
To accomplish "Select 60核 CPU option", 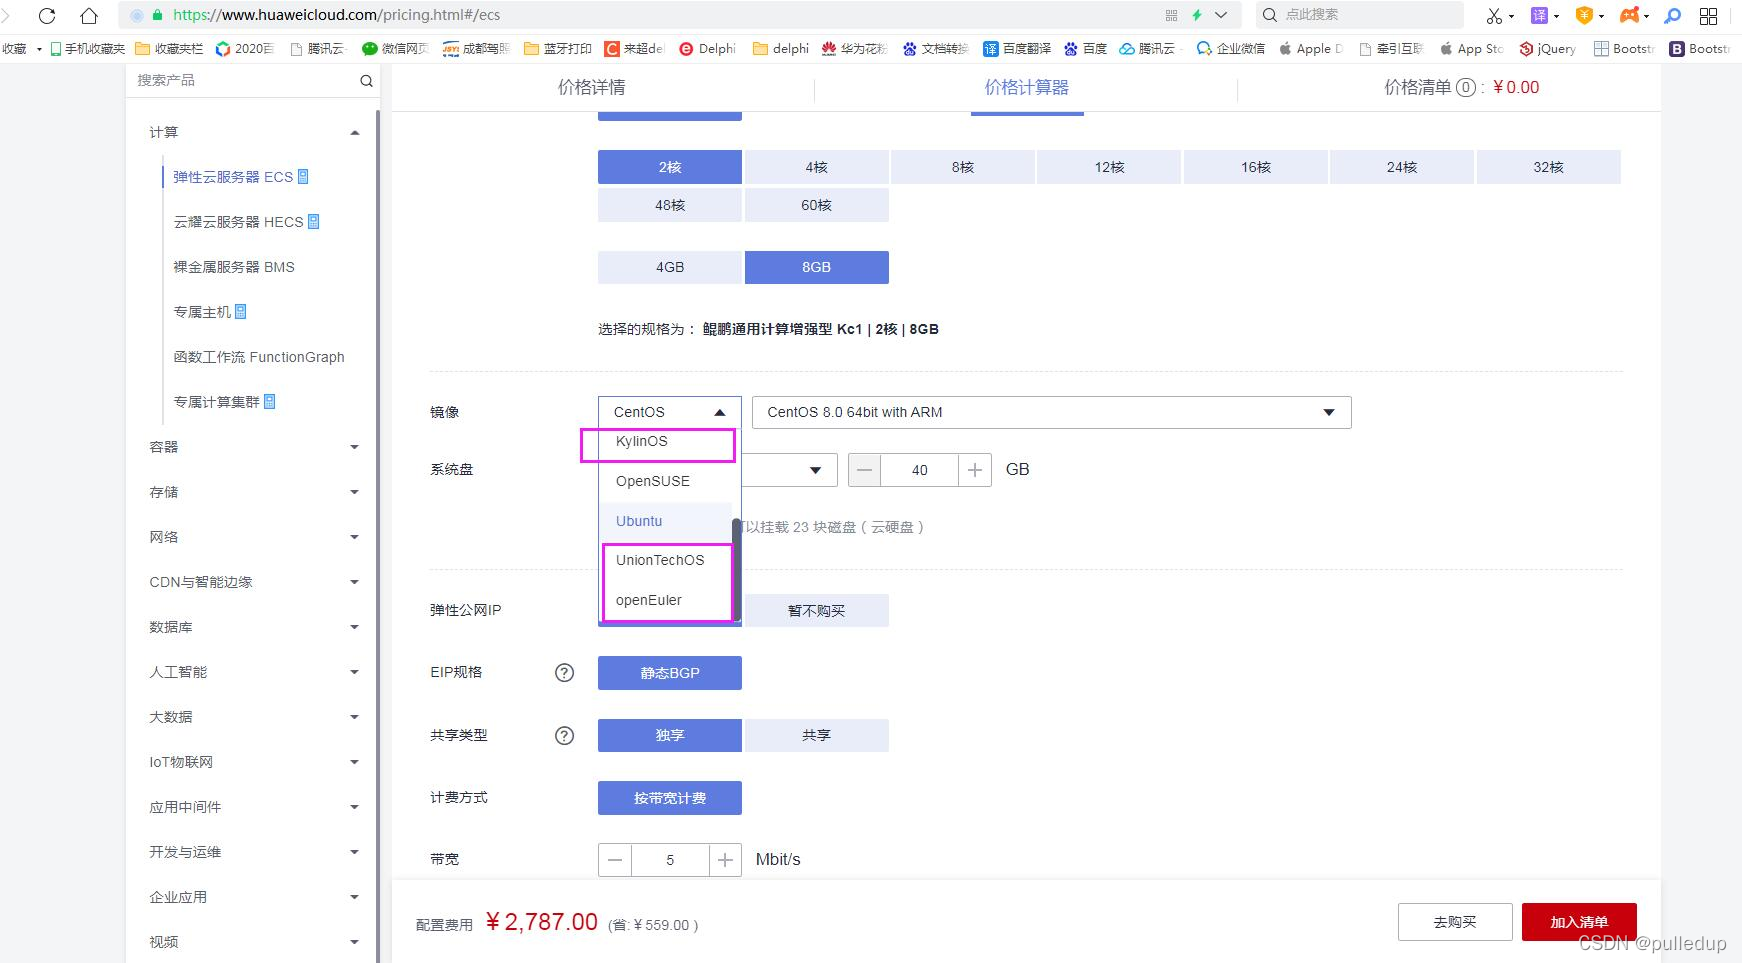I will point(816,205).
